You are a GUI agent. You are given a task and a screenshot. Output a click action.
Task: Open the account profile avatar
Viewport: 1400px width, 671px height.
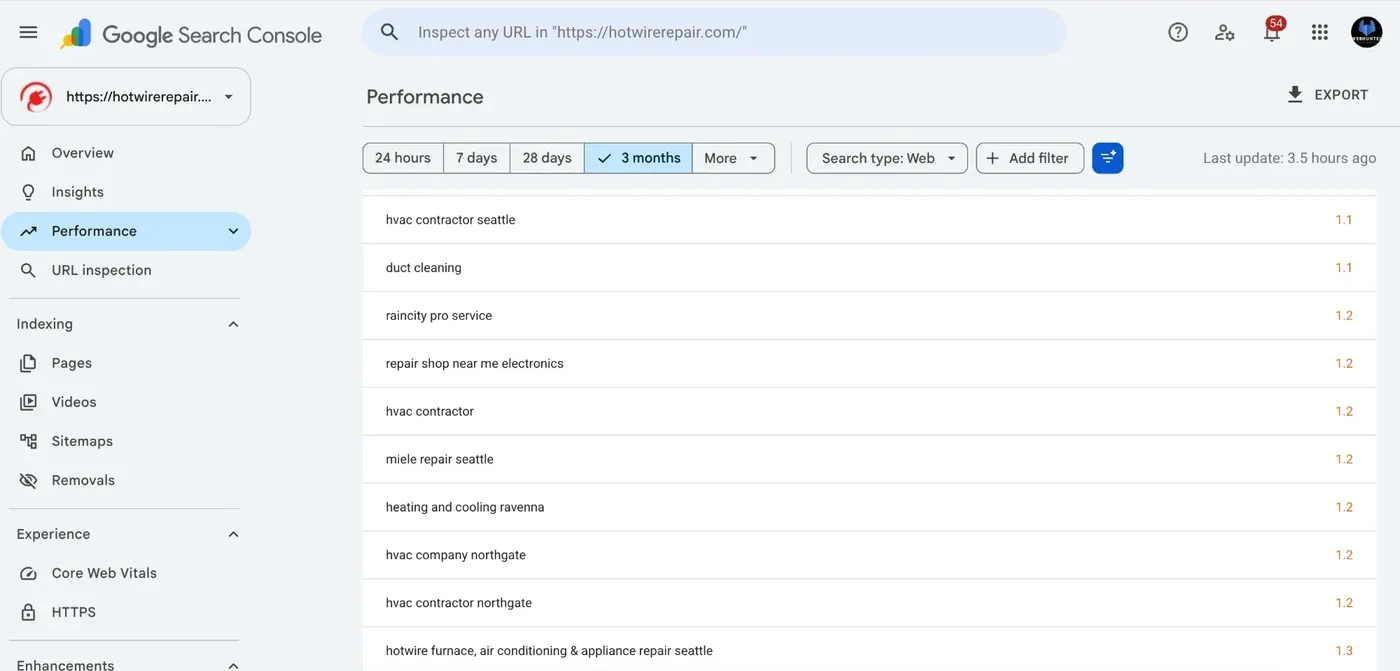pos(1366,32)
